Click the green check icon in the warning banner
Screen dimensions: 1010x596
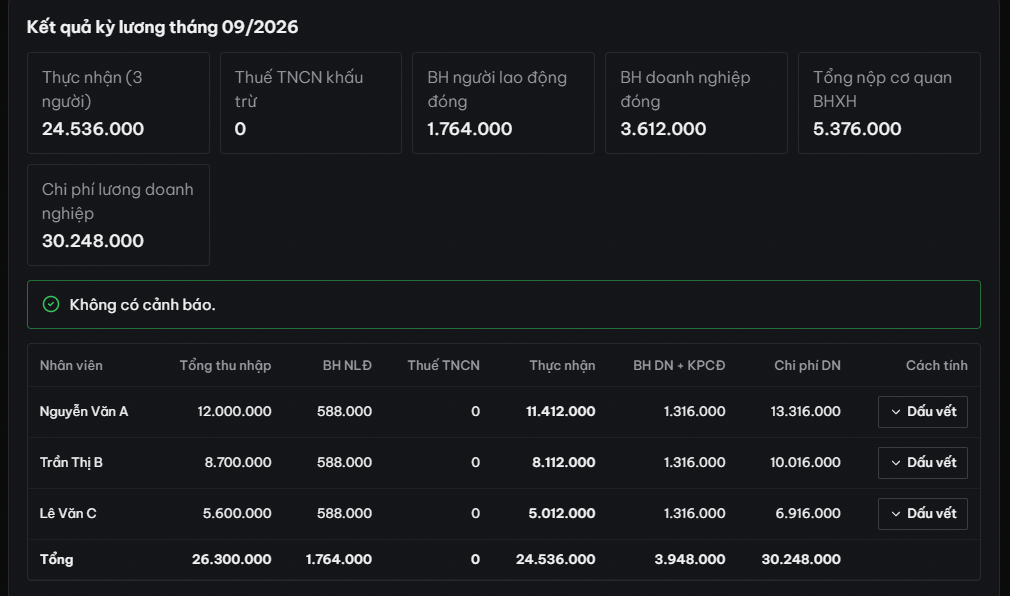click(x=51, y=304)
